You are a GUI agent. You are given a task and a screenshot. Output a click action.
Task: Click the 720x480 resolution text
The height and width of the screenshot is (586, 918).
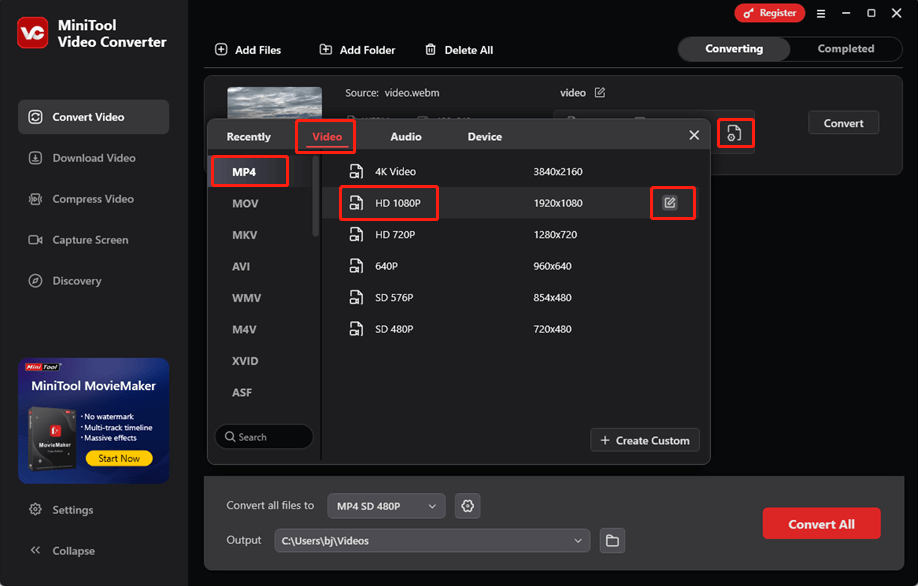tap(552, 329)
